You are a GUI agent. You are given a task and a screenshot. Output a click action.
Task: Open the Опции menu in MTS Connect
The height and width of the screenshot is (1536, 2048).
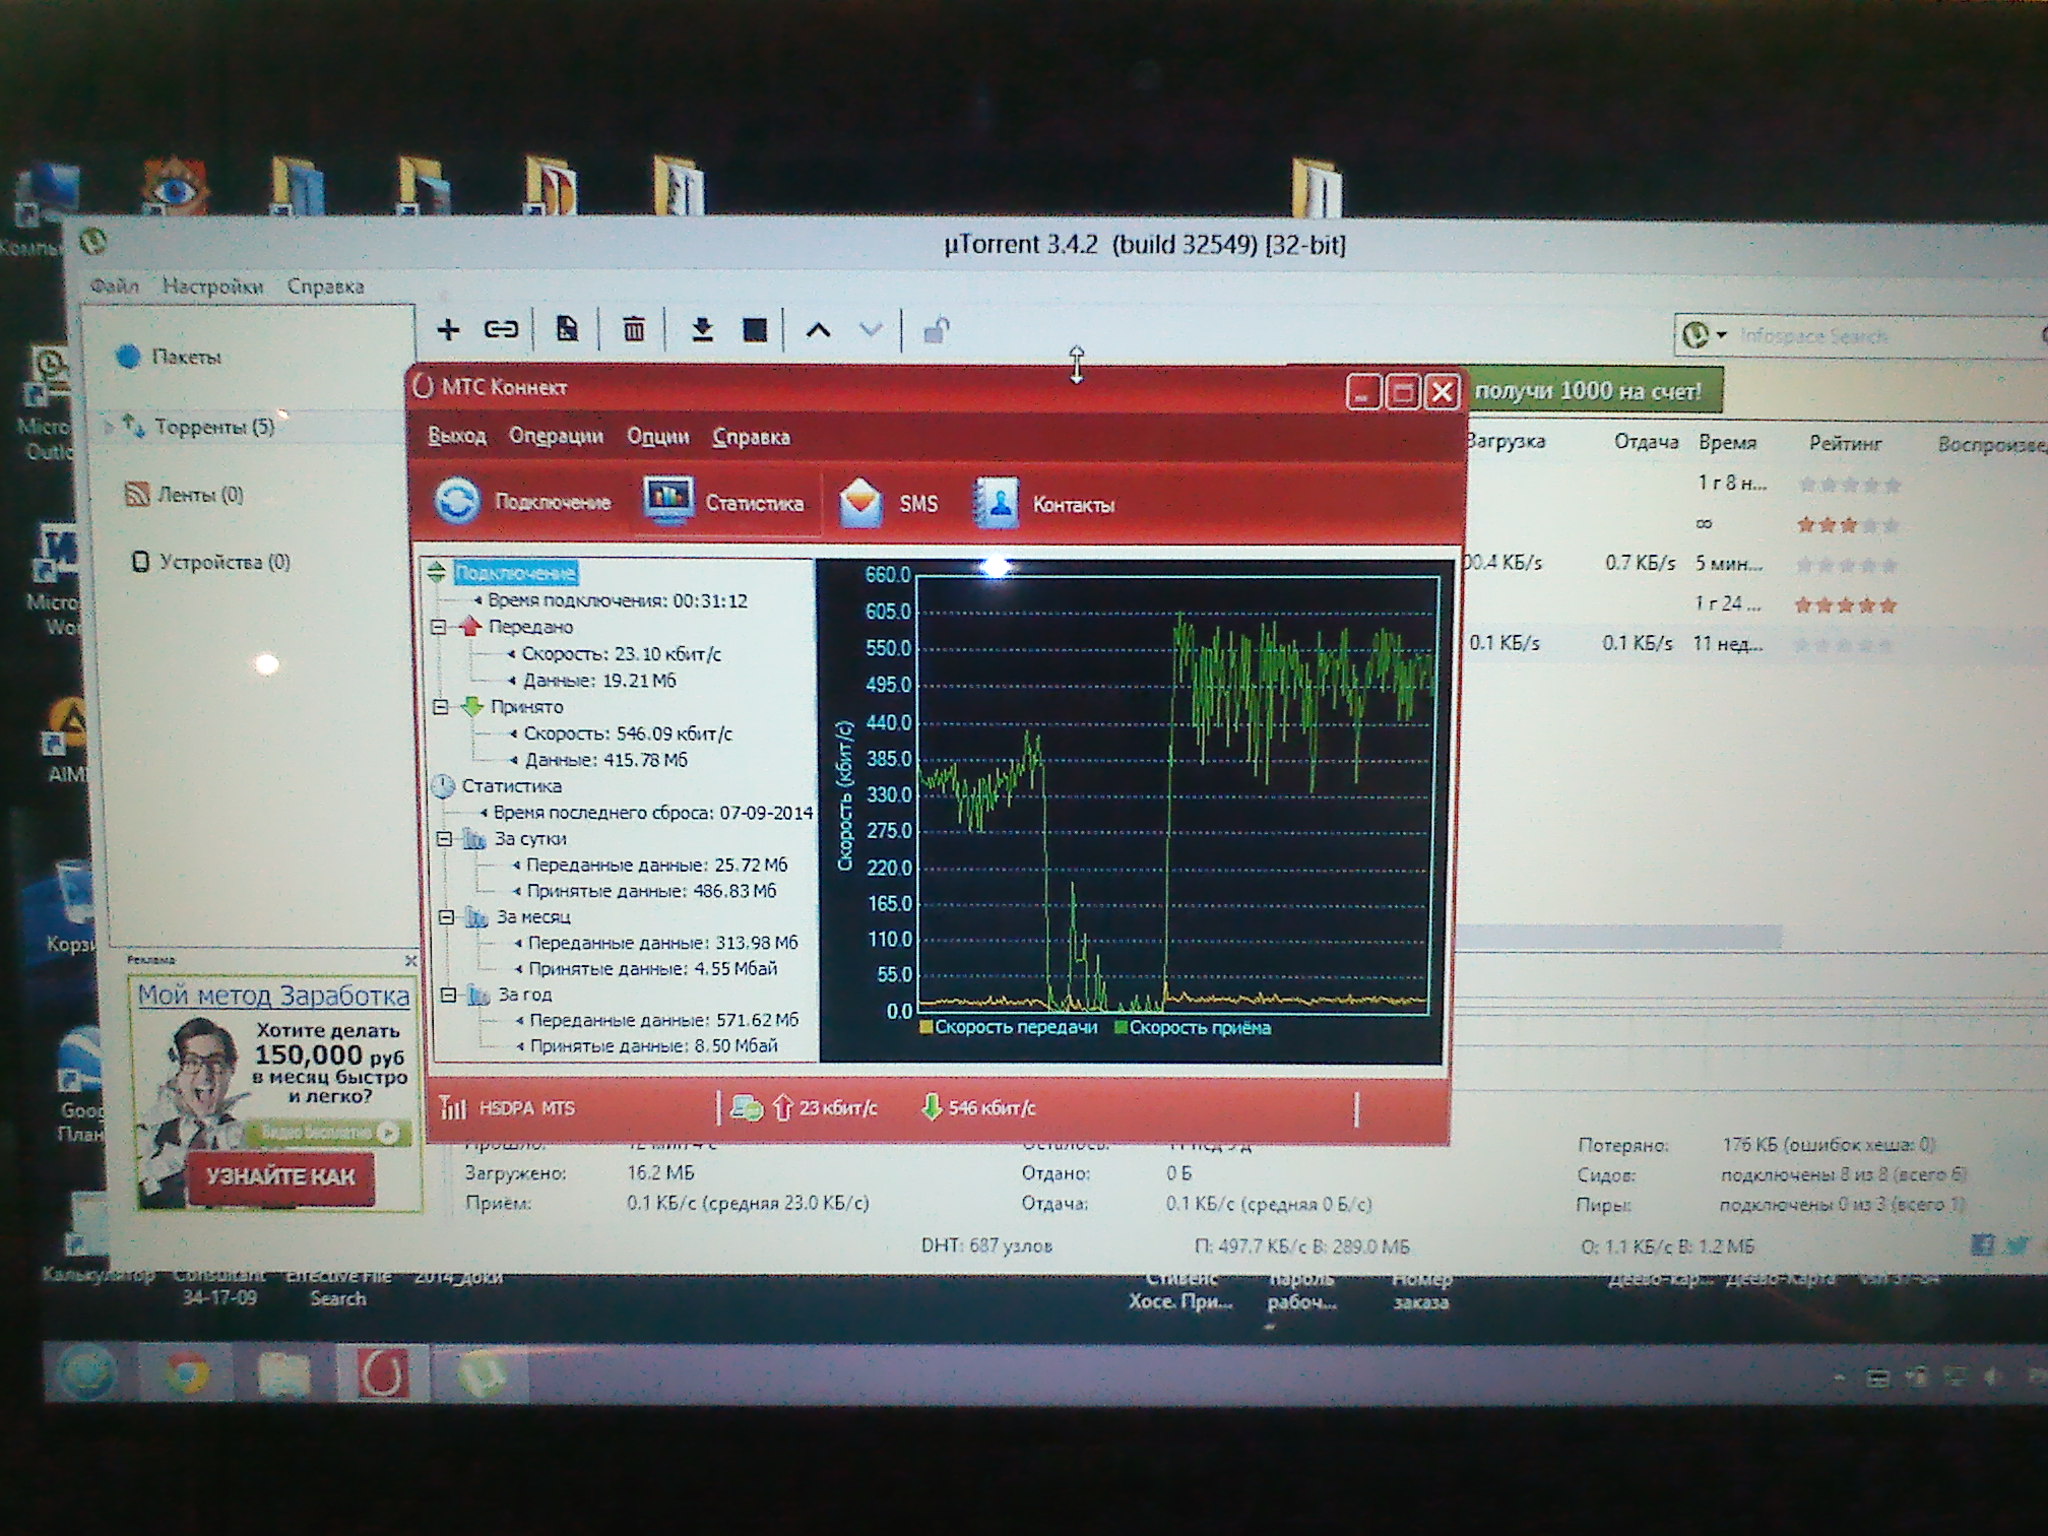pos(658,436)
